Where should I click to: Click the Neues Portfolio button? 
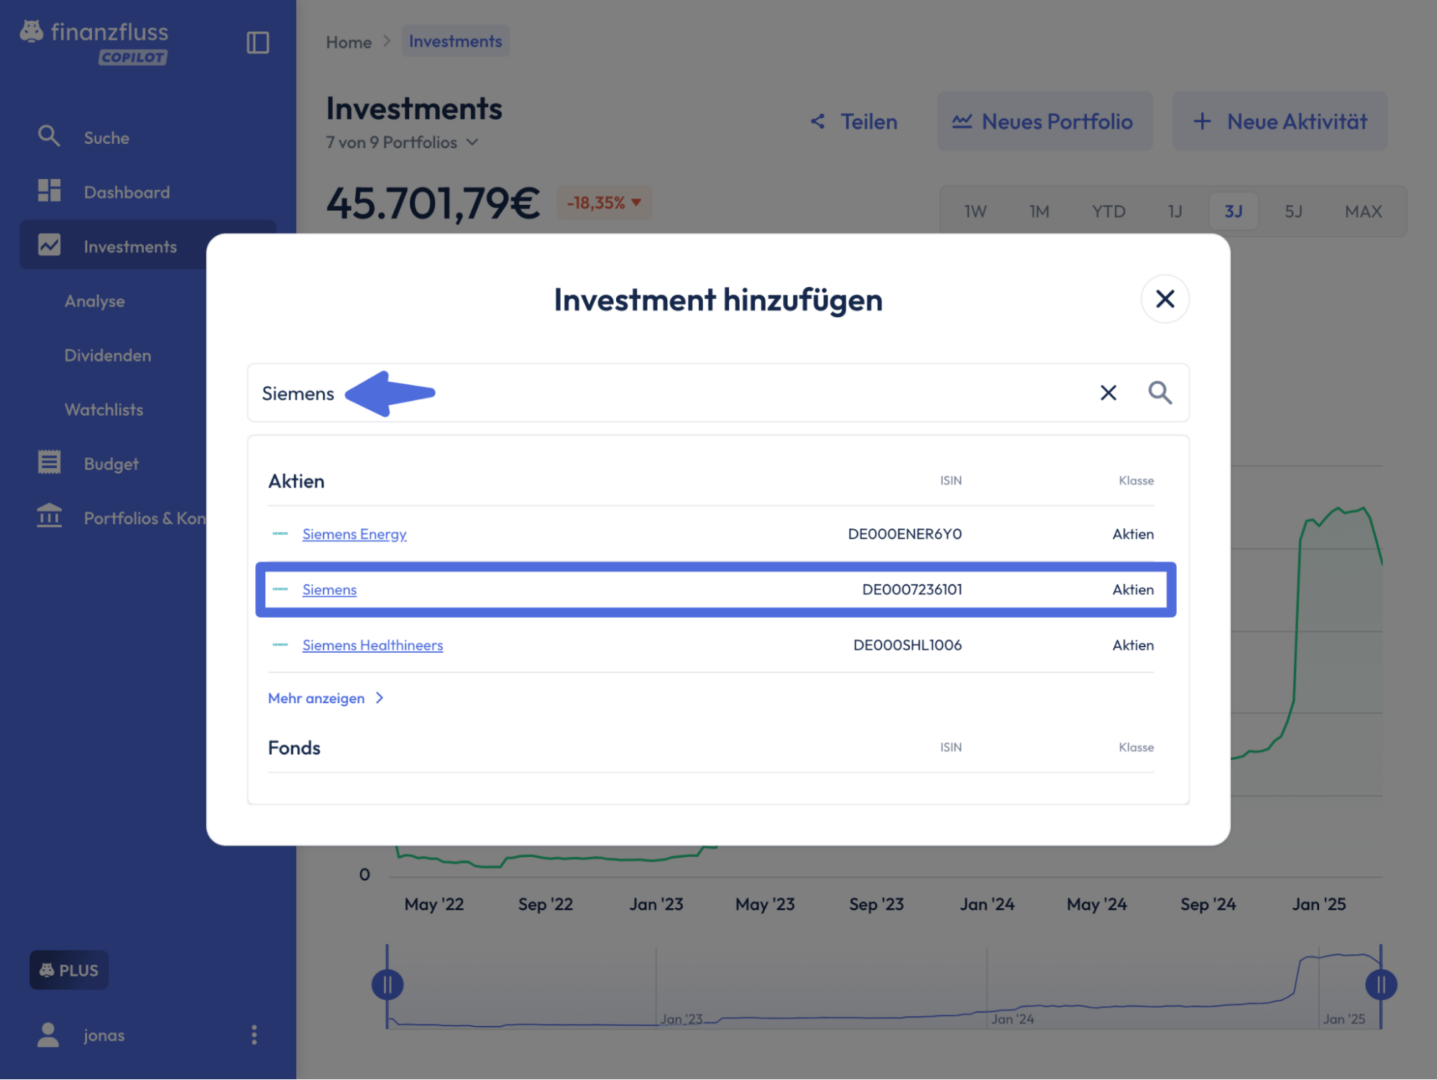1044,121
